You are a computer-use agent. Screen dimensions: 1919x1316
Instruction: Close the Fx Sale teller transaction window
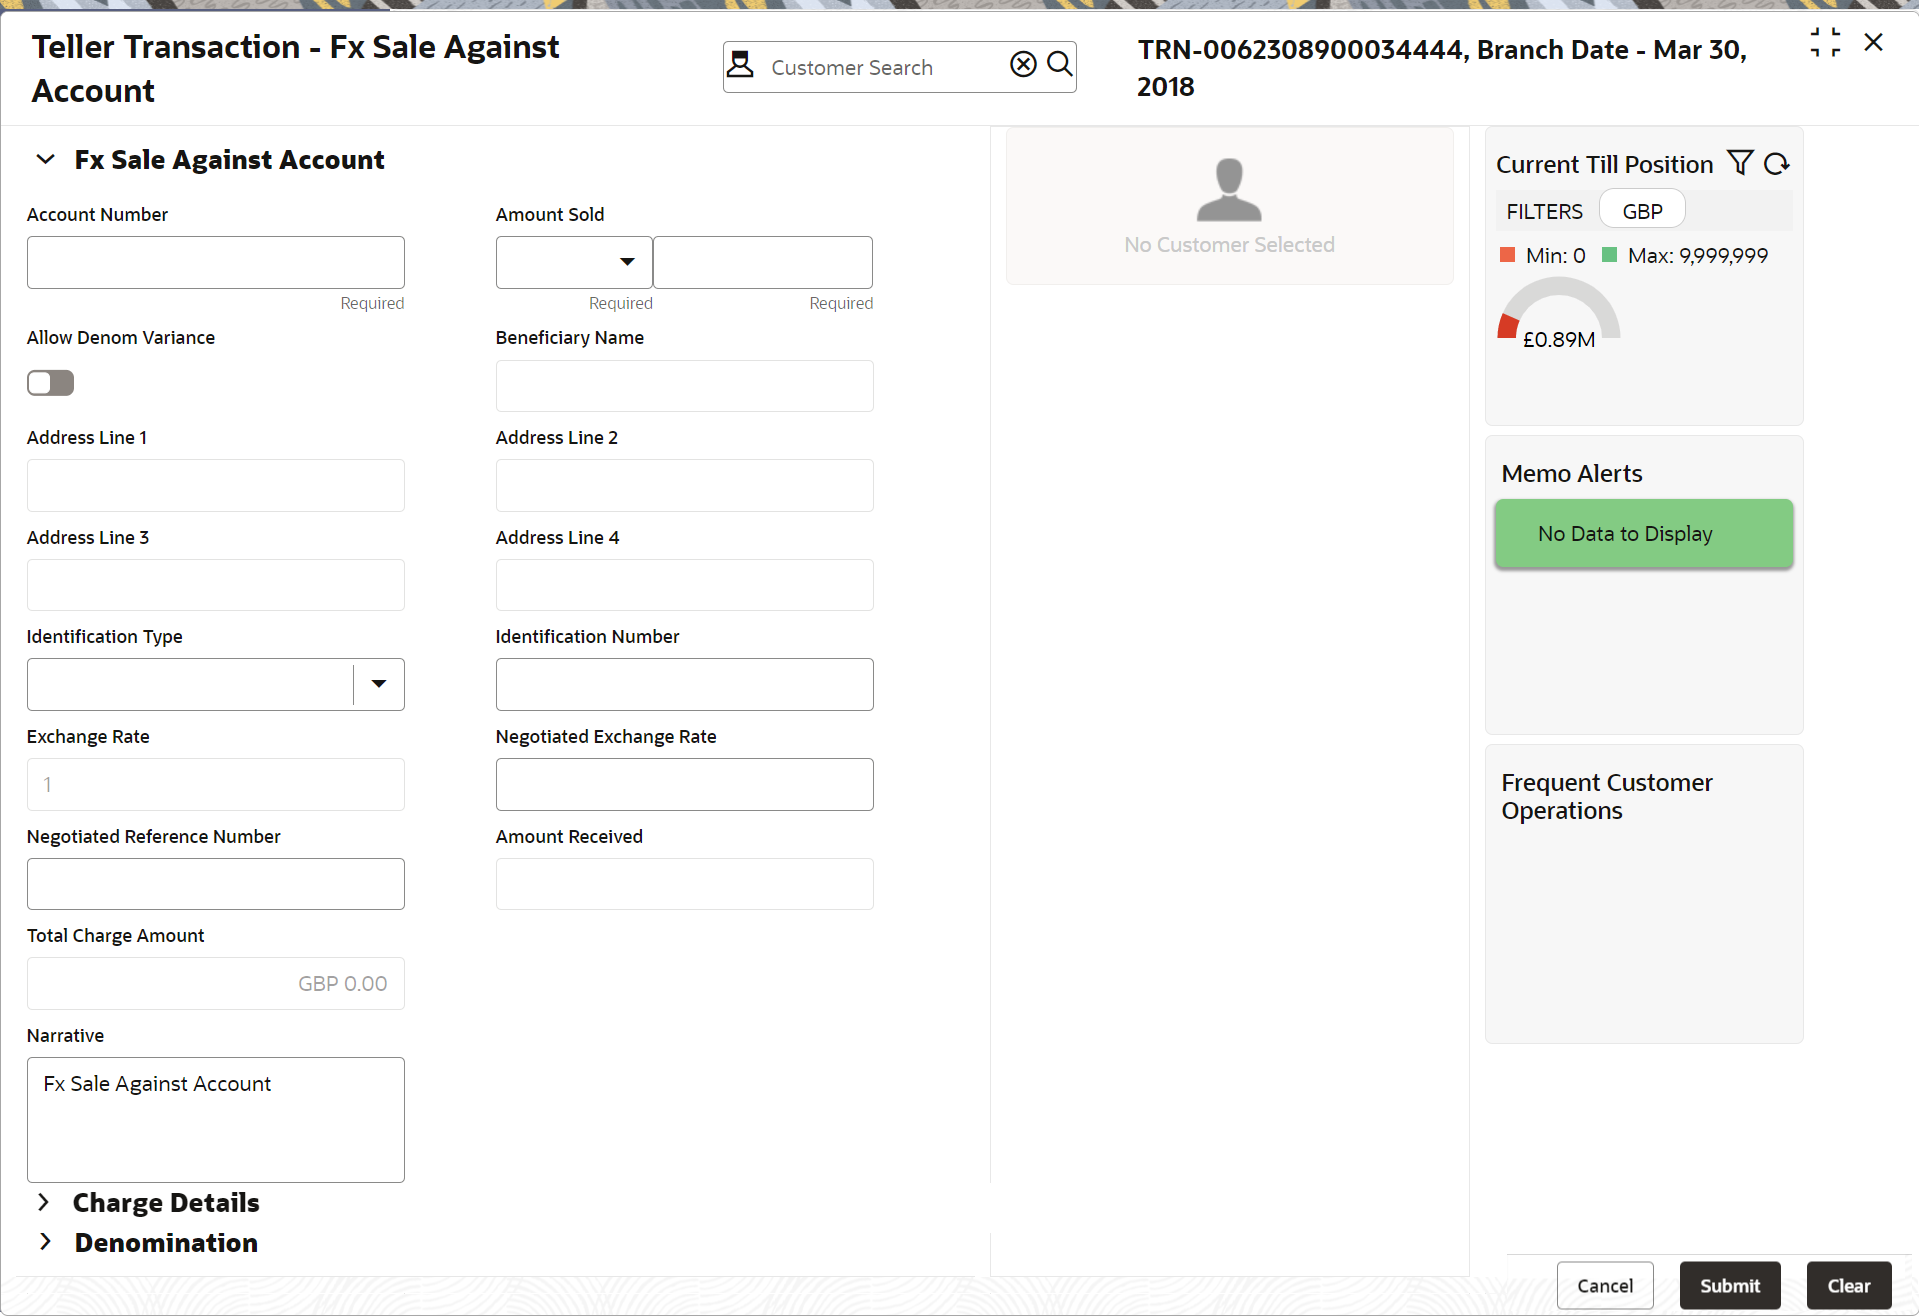(1873, 42)
